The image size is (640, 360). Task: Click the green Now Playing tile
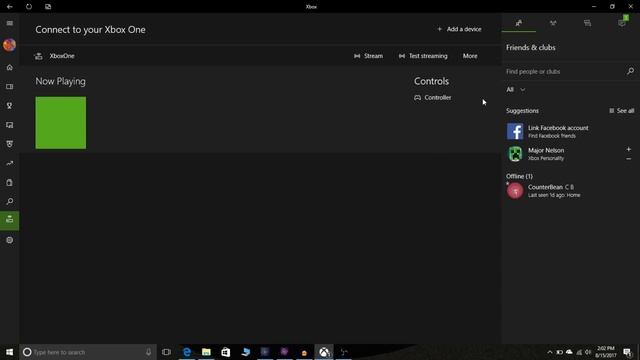click(61, 122)
